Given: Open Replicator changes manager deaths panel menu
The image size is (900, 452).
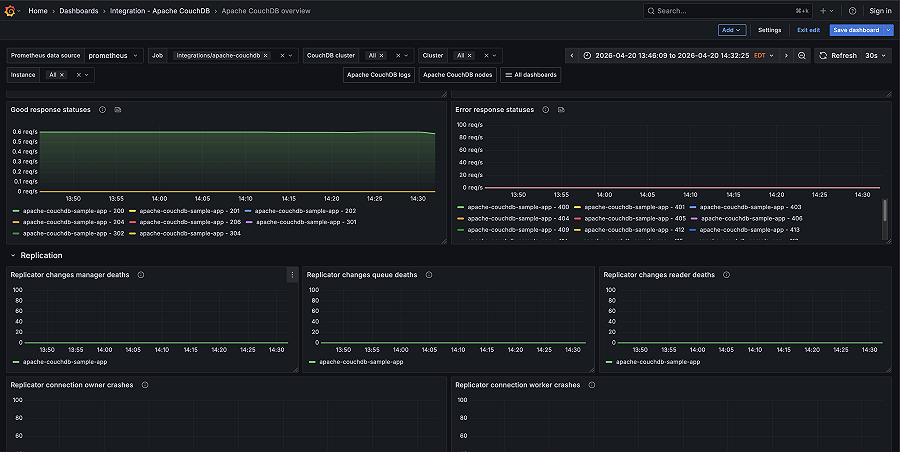Looking at the screenshot, I should 292,275.
